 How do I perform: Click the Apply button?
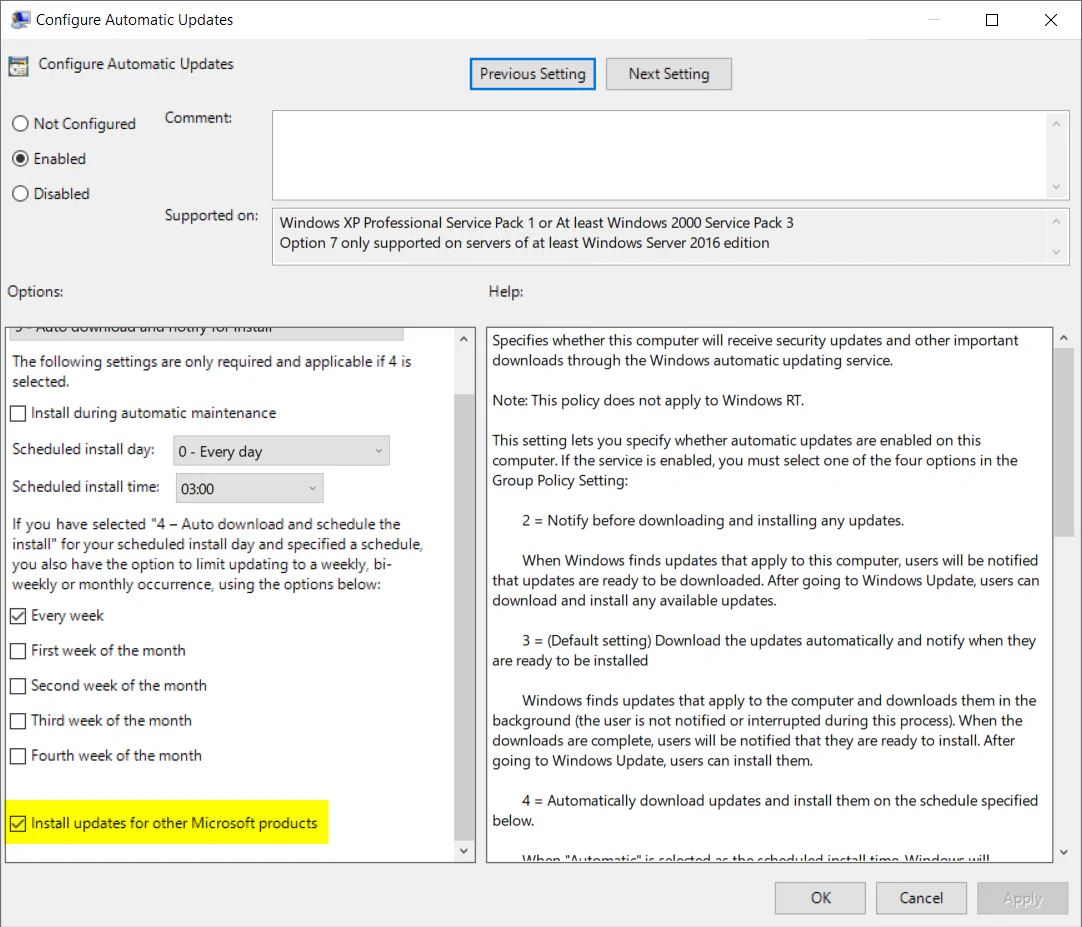[1023, 898]
